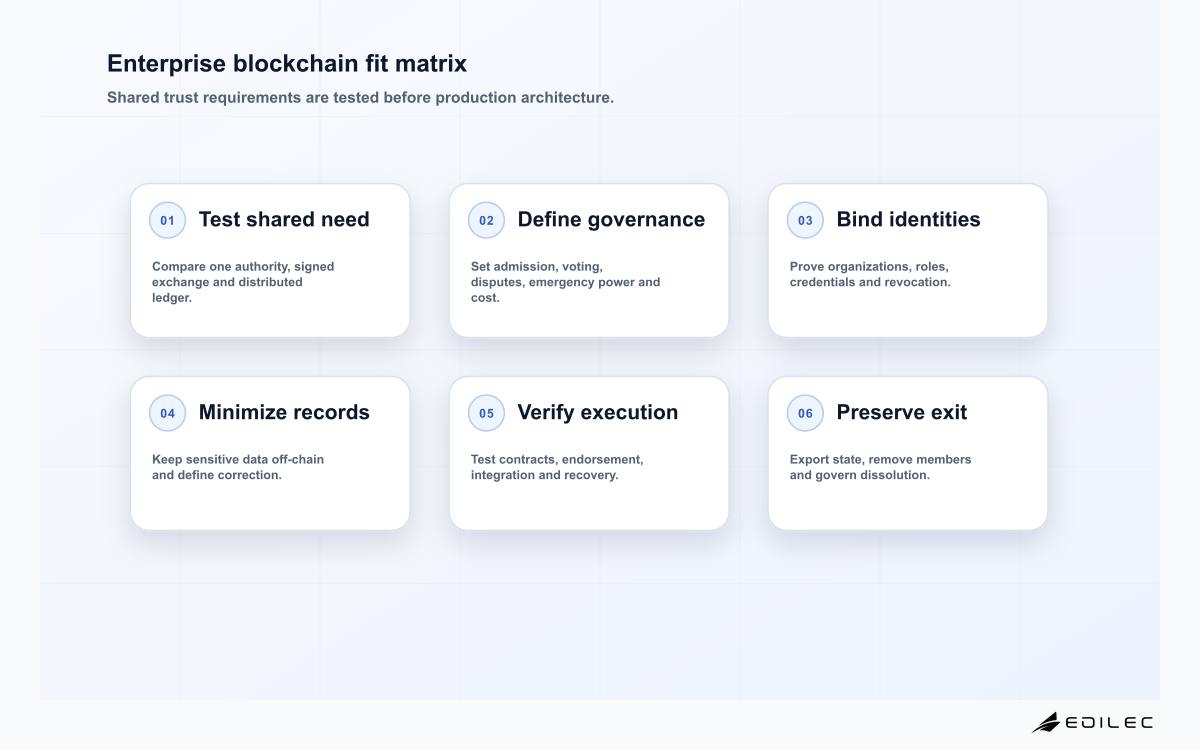The image size is (1200, 750).
Task: Click the Enterprise blockchain fit matrix title
Action: pyautogui.click(x=287, y=64)
